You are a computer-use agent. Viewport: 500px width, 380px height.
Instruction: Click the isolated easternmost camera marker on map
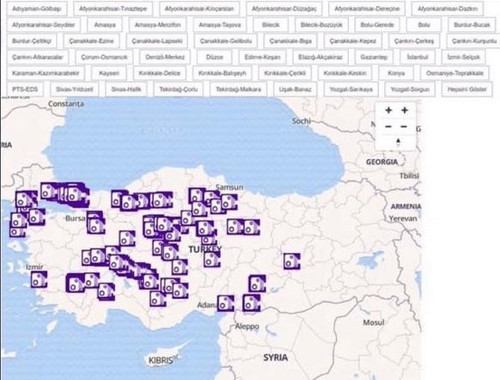(x=292, y=261)
